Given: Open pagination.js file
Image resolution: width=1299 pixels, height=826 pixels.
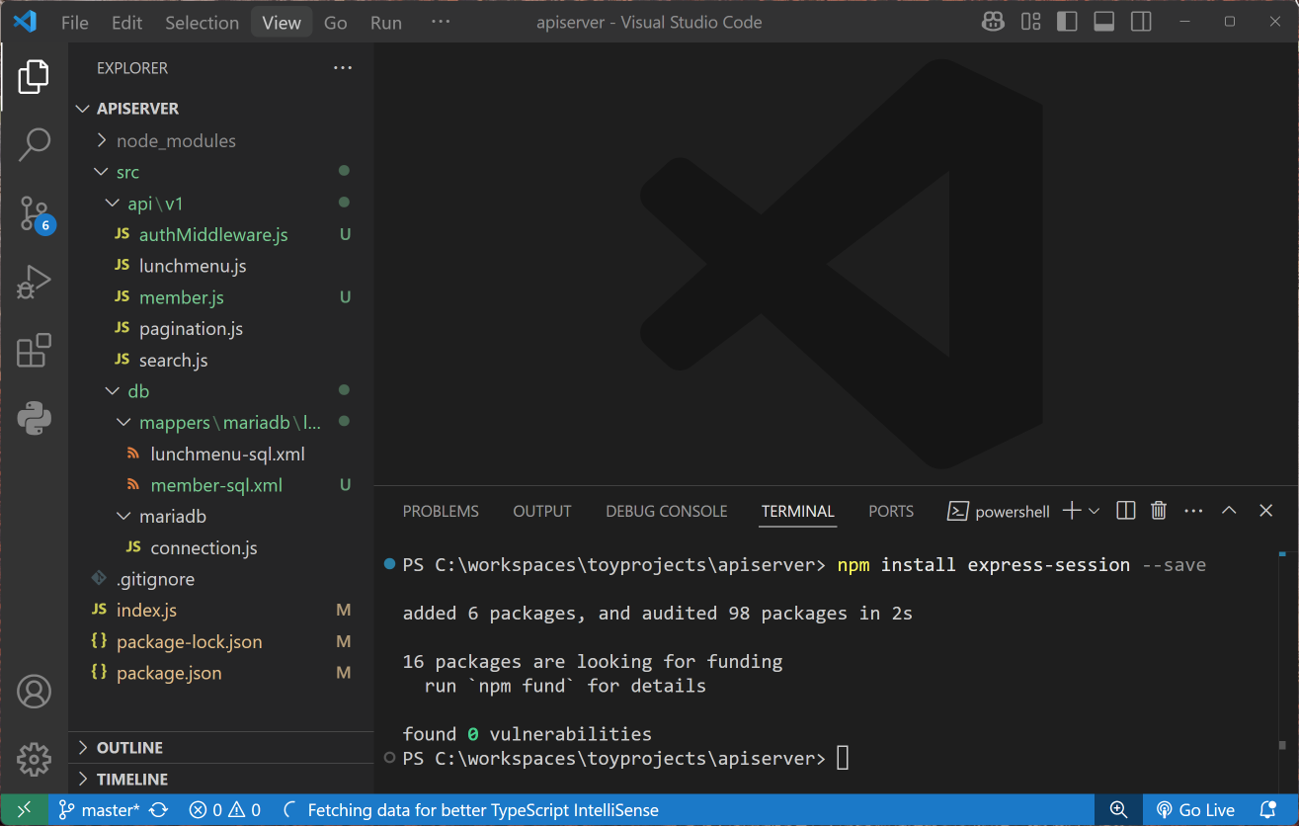Looking at the screenshot, I should [221, 328].
